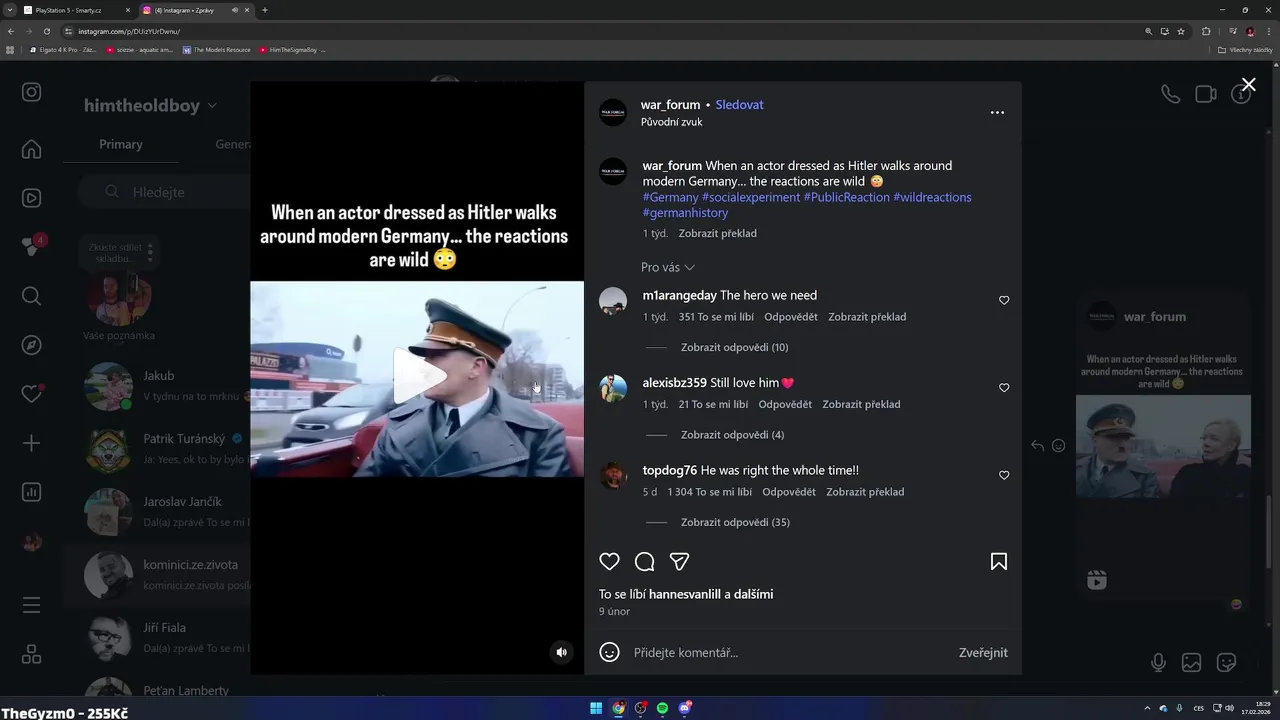The height and width of the screenshot is (720, 1280).
Task: Expand the 'Pro vás' comments sort dropdown
Action: 668,267
